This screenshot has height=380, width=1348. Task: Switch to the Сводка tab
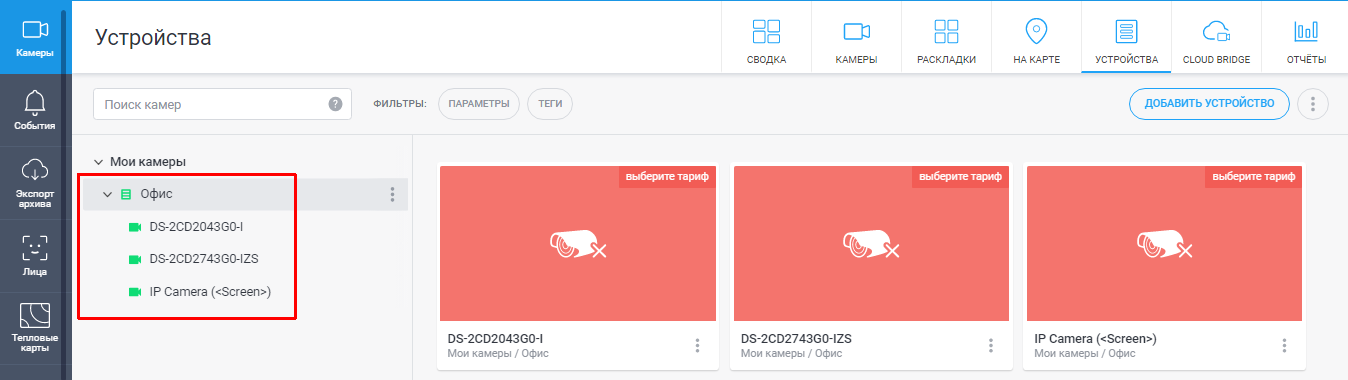click(766, 38)
